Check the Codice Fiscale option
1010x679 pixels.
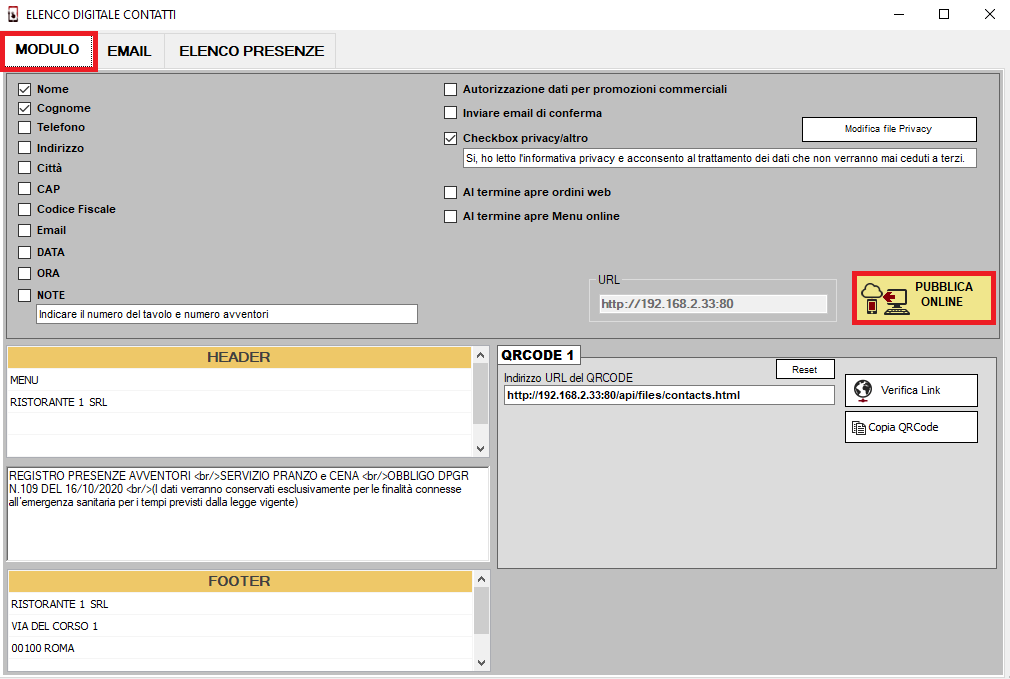tap(25, 210)
